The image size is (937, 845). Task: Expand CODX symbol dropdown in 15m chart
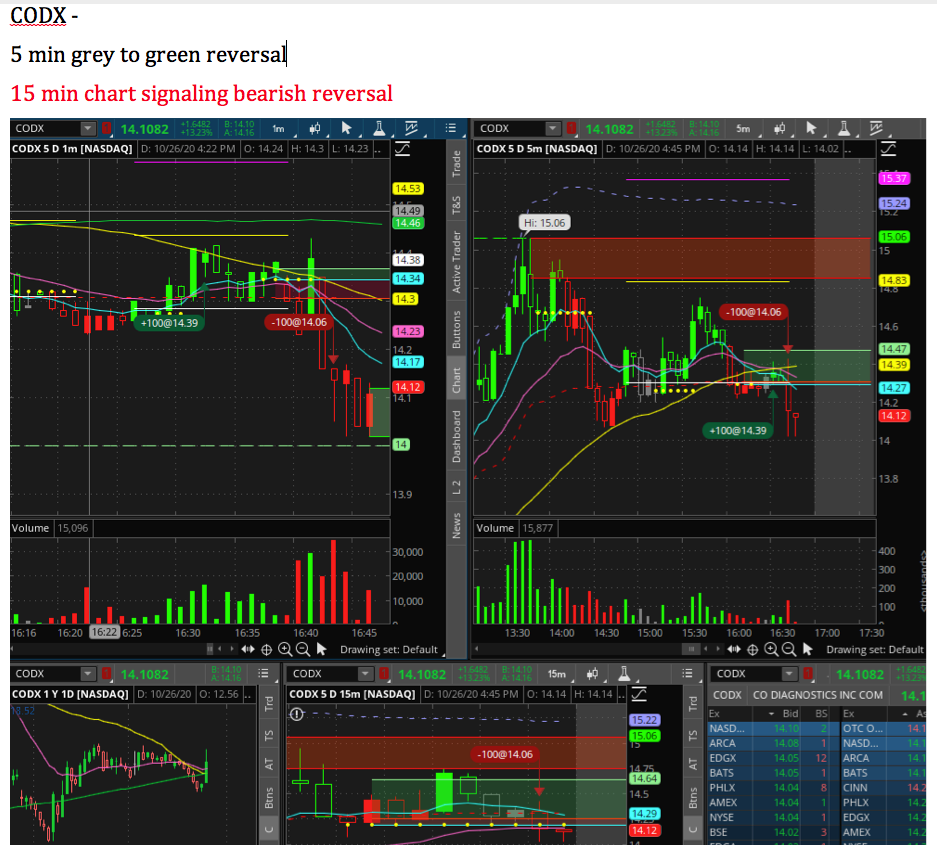point(365,673)
